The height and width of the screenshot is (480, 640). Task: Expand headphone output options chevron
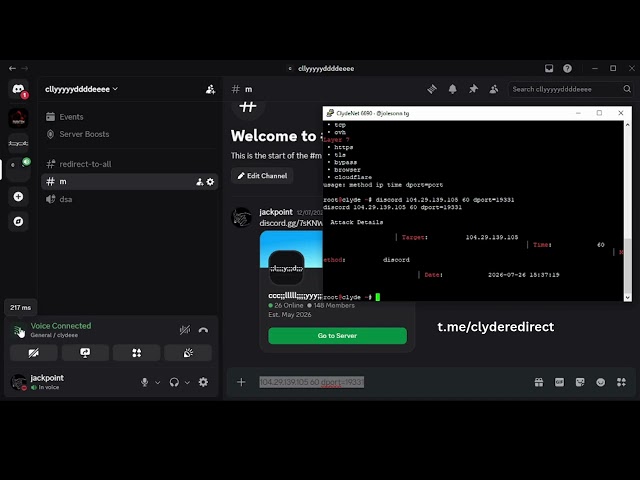[187, 382]
